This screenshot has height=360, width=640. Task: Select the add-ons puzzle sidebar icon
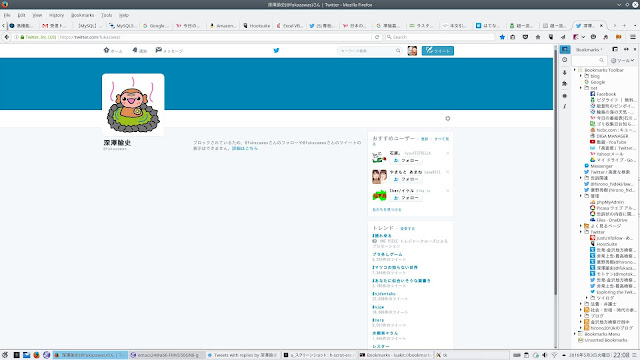565,84
